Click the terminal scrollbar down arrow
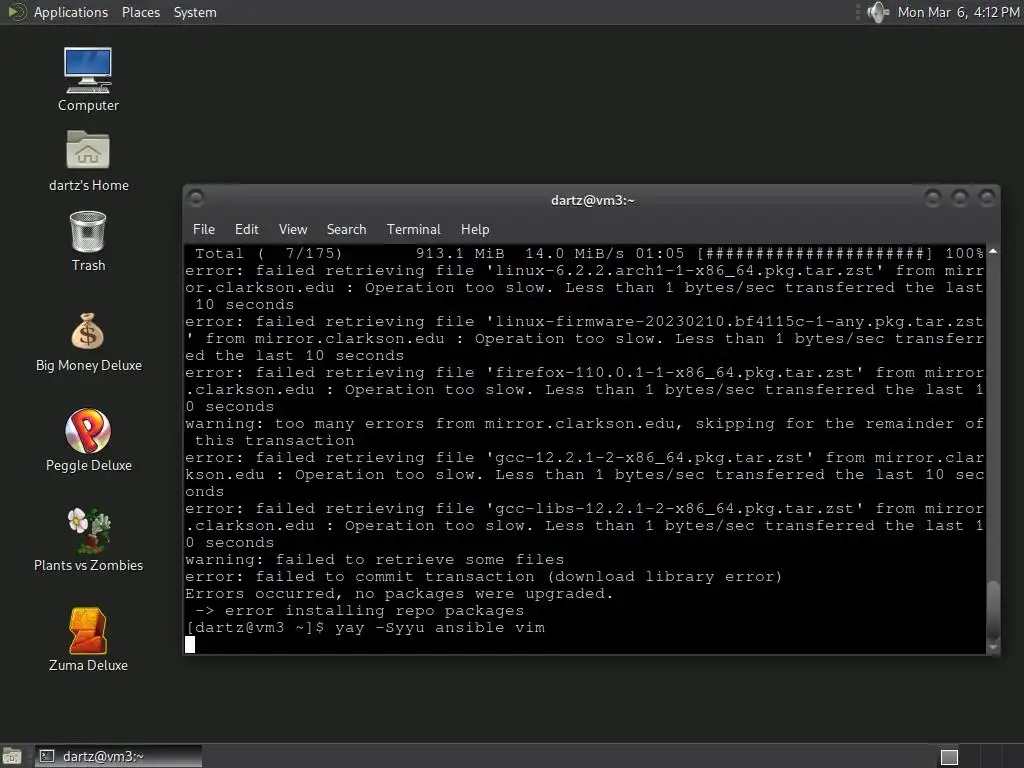The image size is (1024, 768). coord(993,647)
